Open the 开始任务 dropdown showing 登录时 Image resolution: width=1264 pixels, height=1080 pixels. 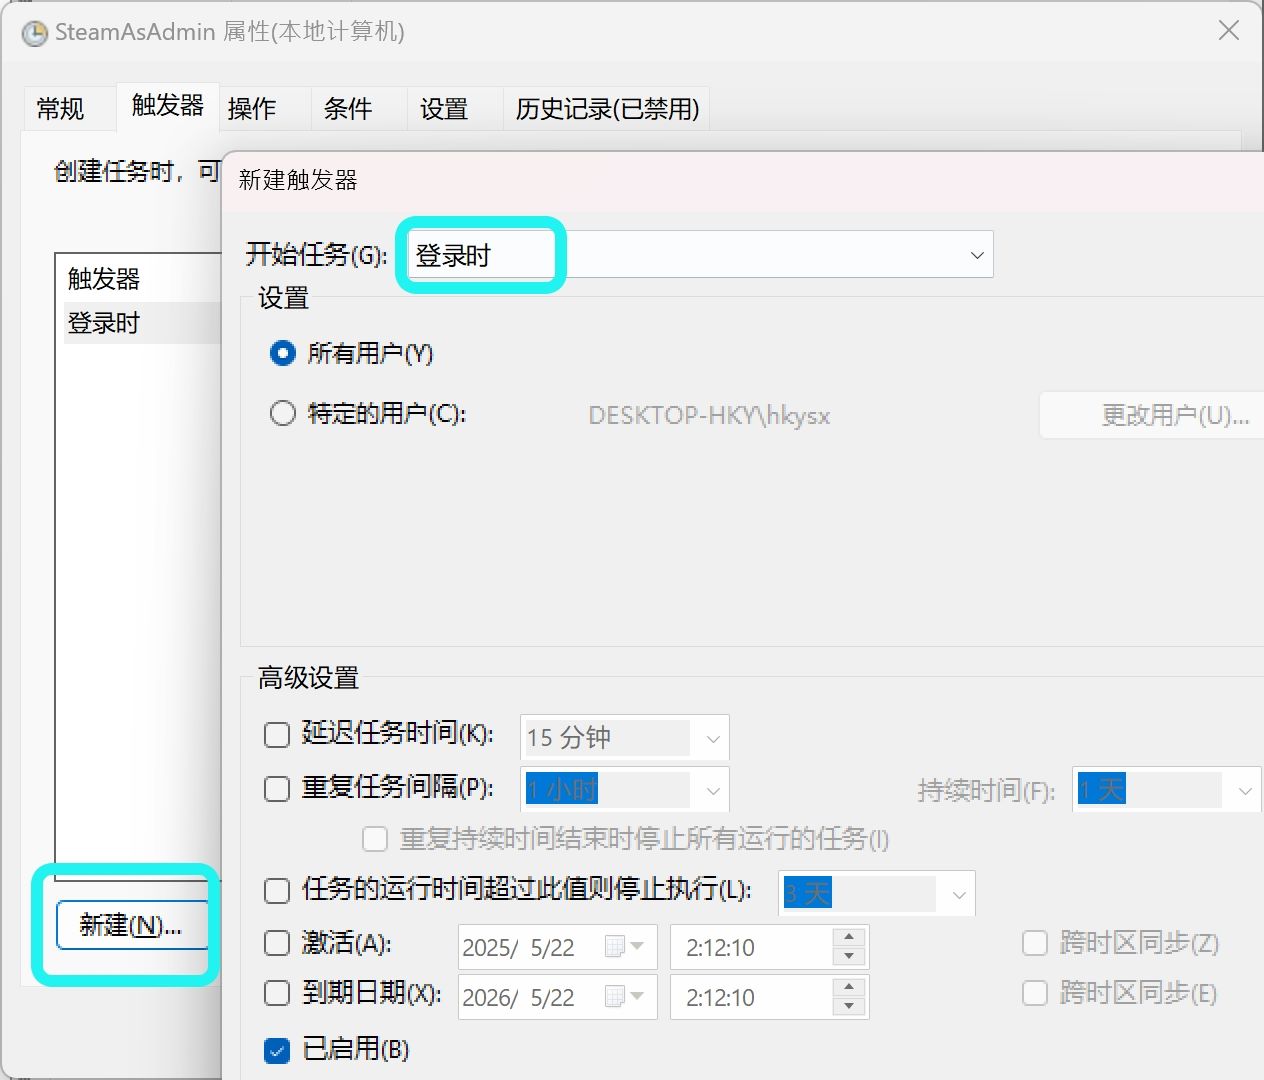tap(700, 255)
